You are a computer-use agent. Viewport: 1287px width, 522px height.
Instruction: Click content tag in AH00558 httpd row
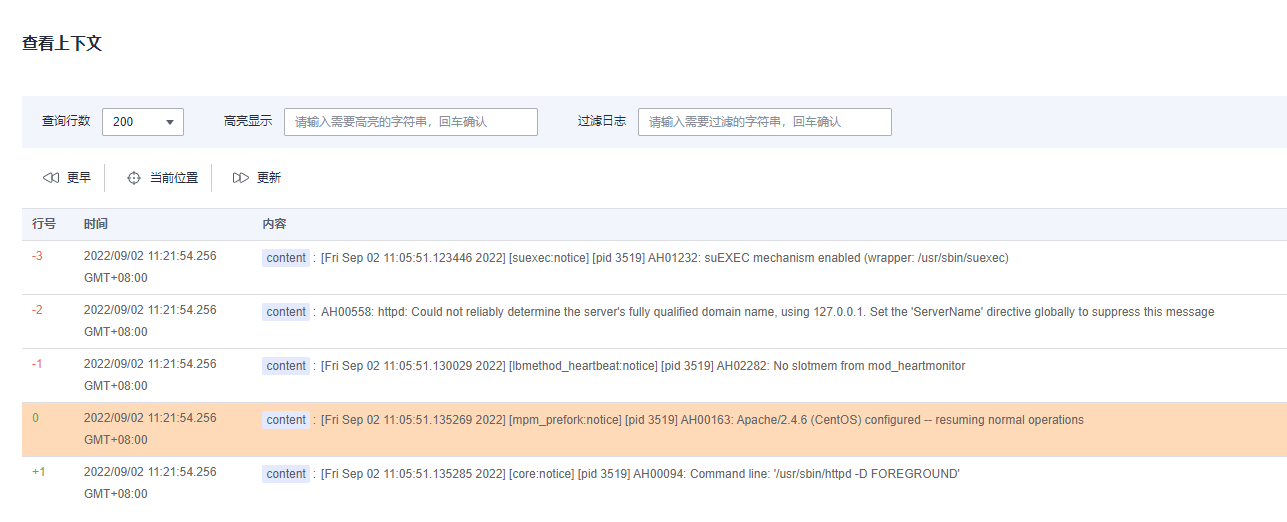(x=286, y=312)
